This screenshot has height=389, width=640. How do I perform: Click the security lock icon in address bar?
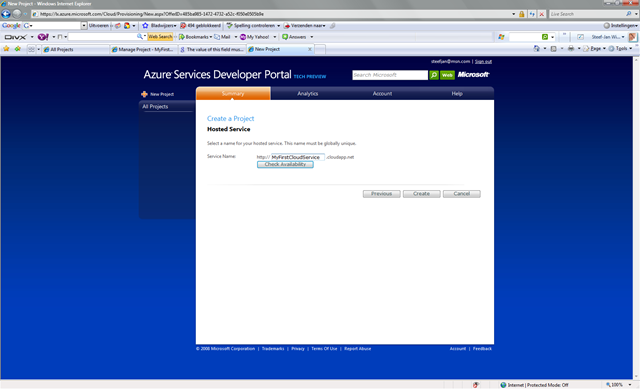point(522,14)
